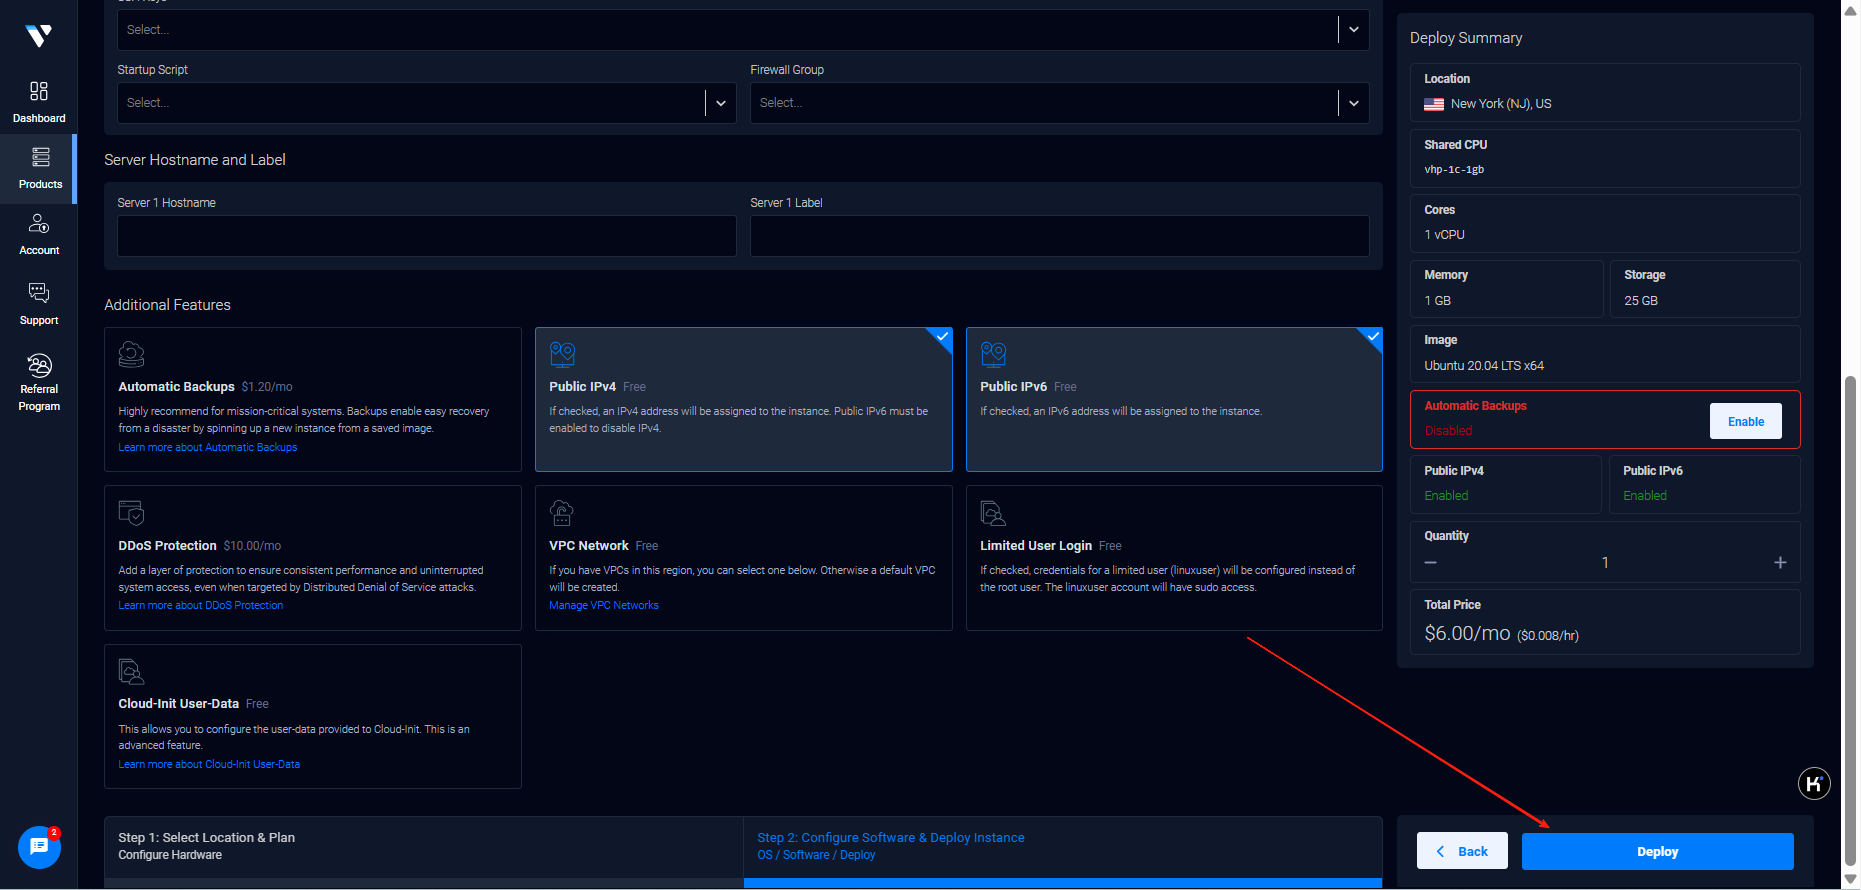The height and width of the screenshot is (890, 1861).
Task: Open the topmost Select dropdown arrow
Action: pos(1353,30)
